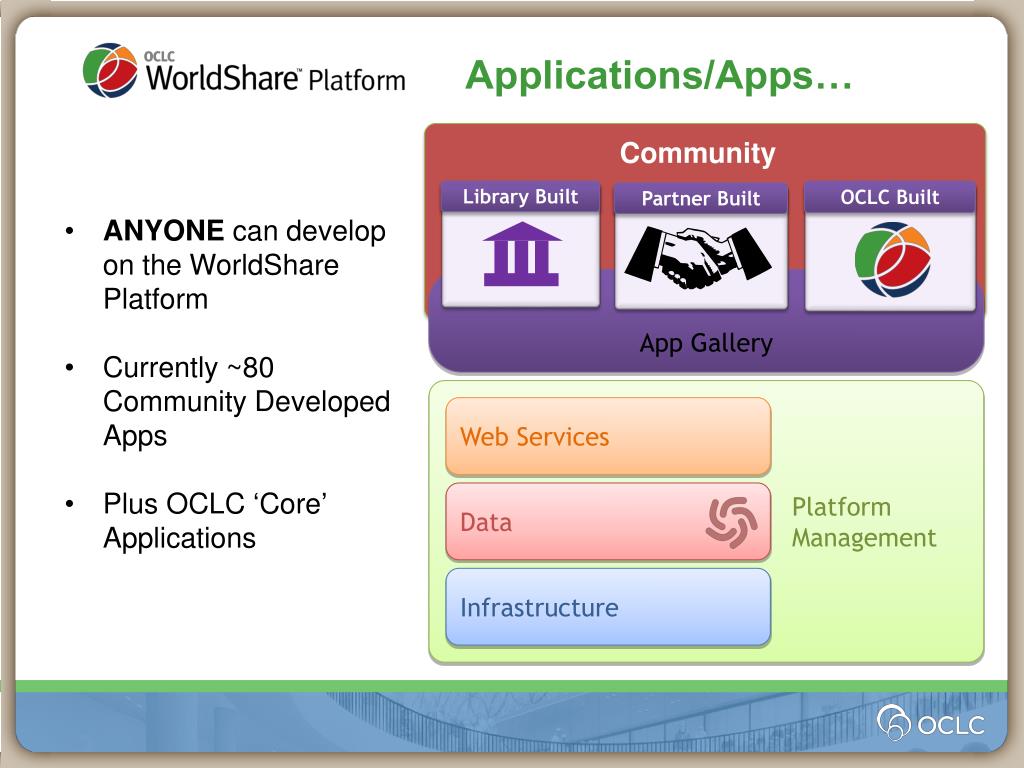Click the handshake partner icon

coord(698,257)
